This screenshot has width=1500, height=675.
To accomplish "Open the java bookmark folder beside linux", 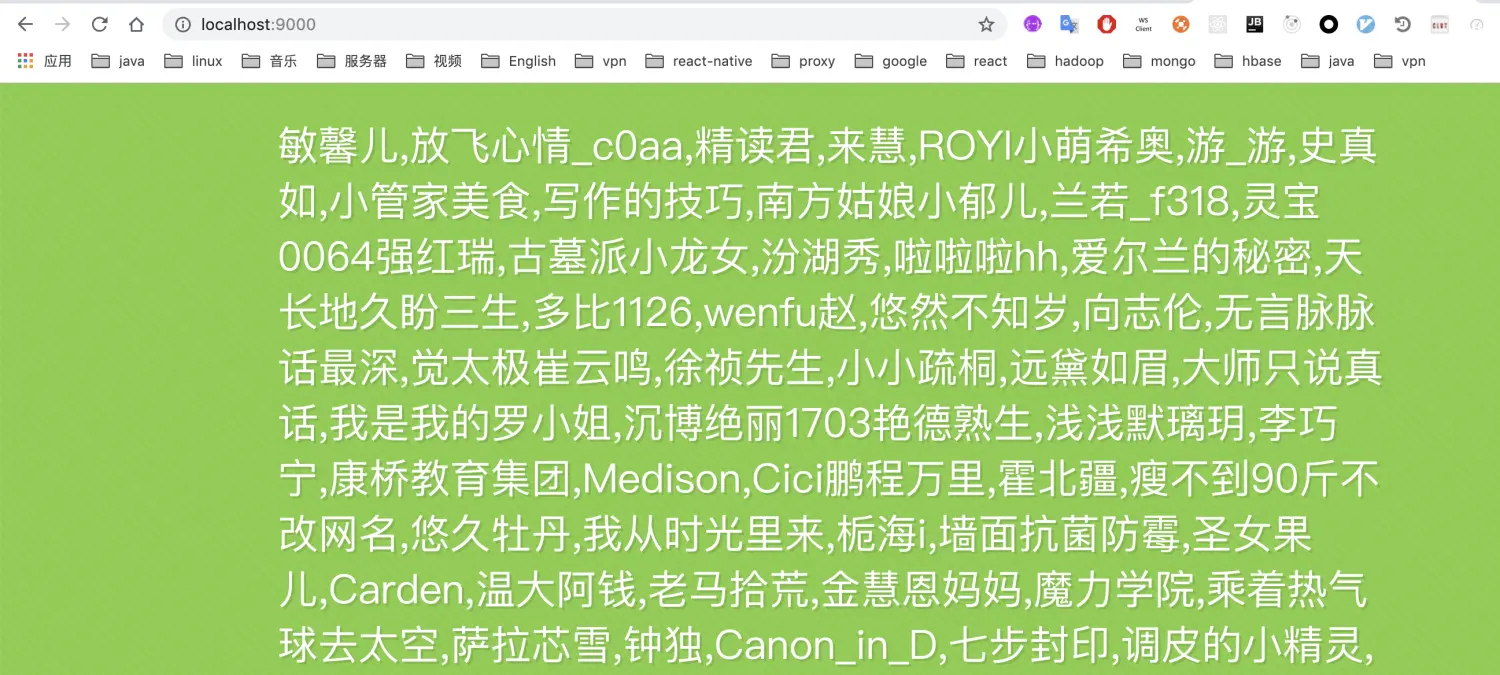I will pos(118,61).
